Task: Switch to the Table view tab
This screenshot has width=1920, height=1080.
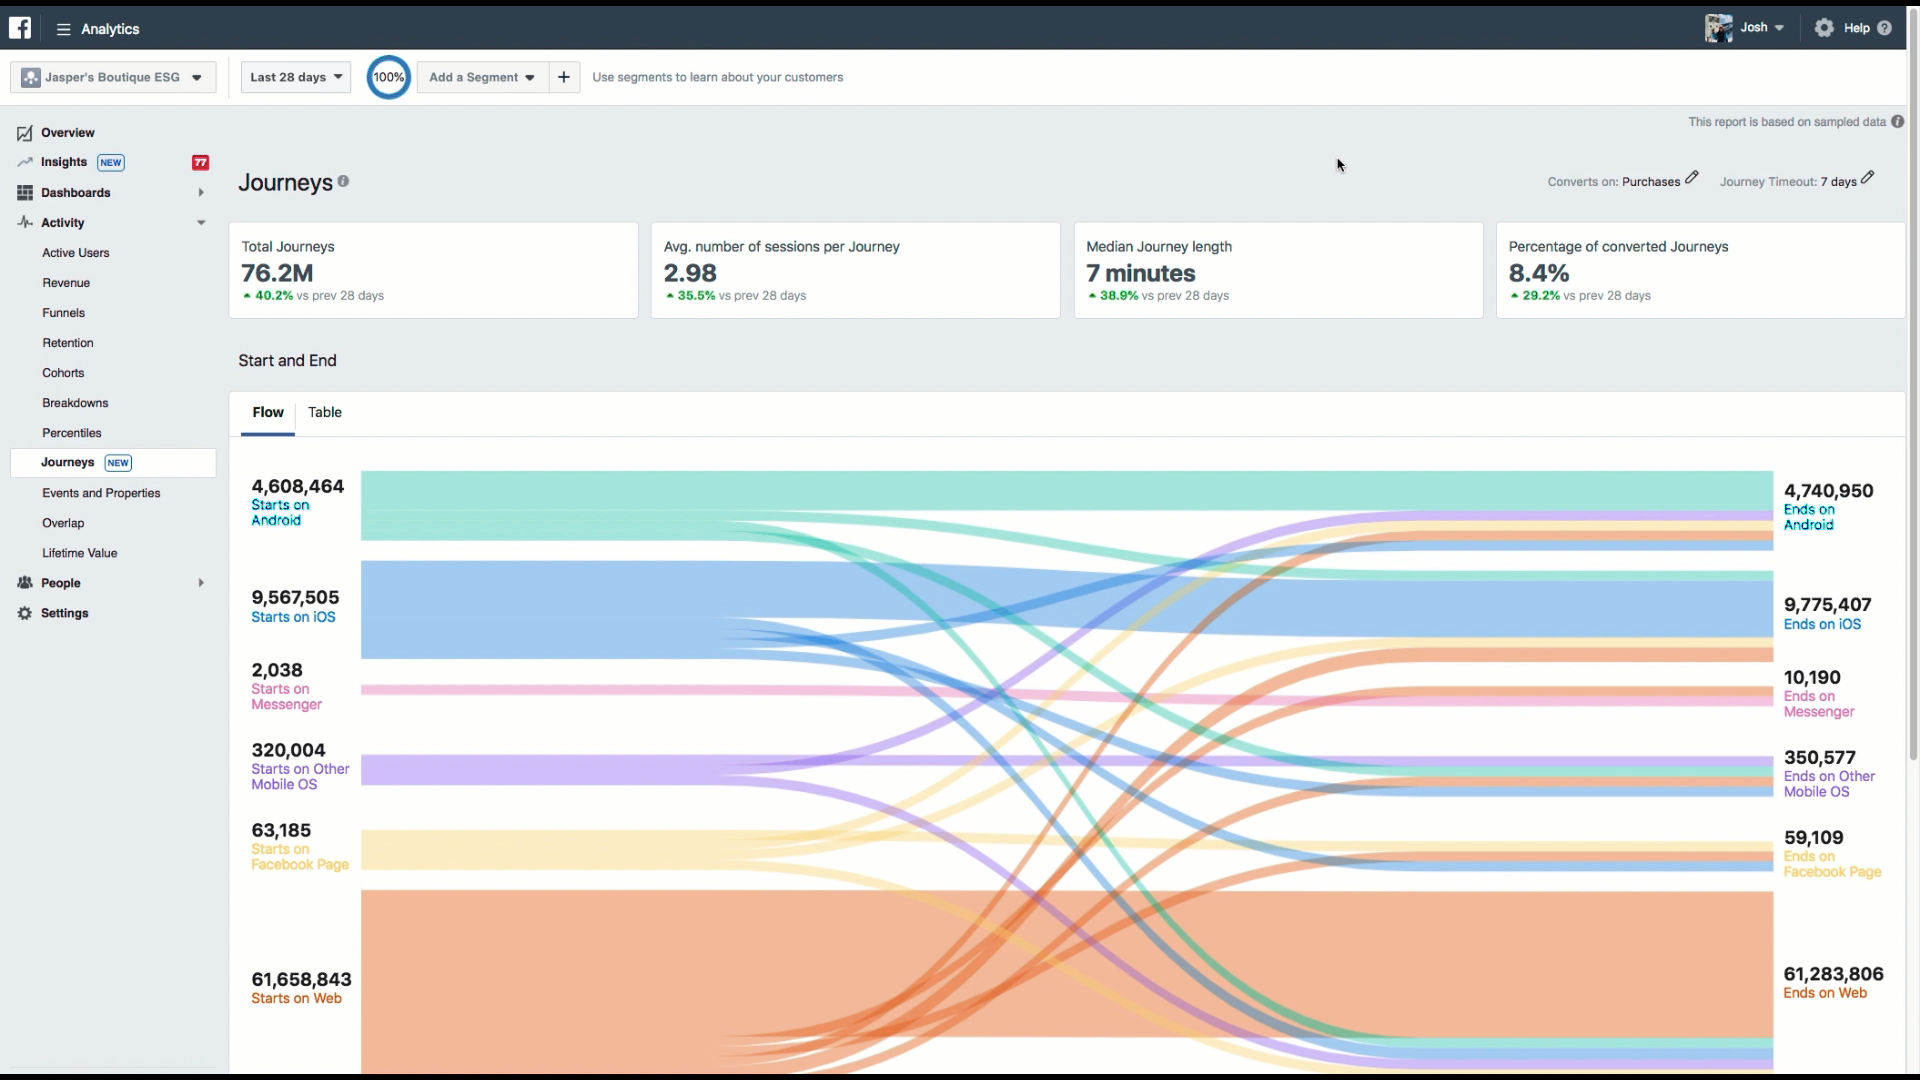Action: pos(324,411)
